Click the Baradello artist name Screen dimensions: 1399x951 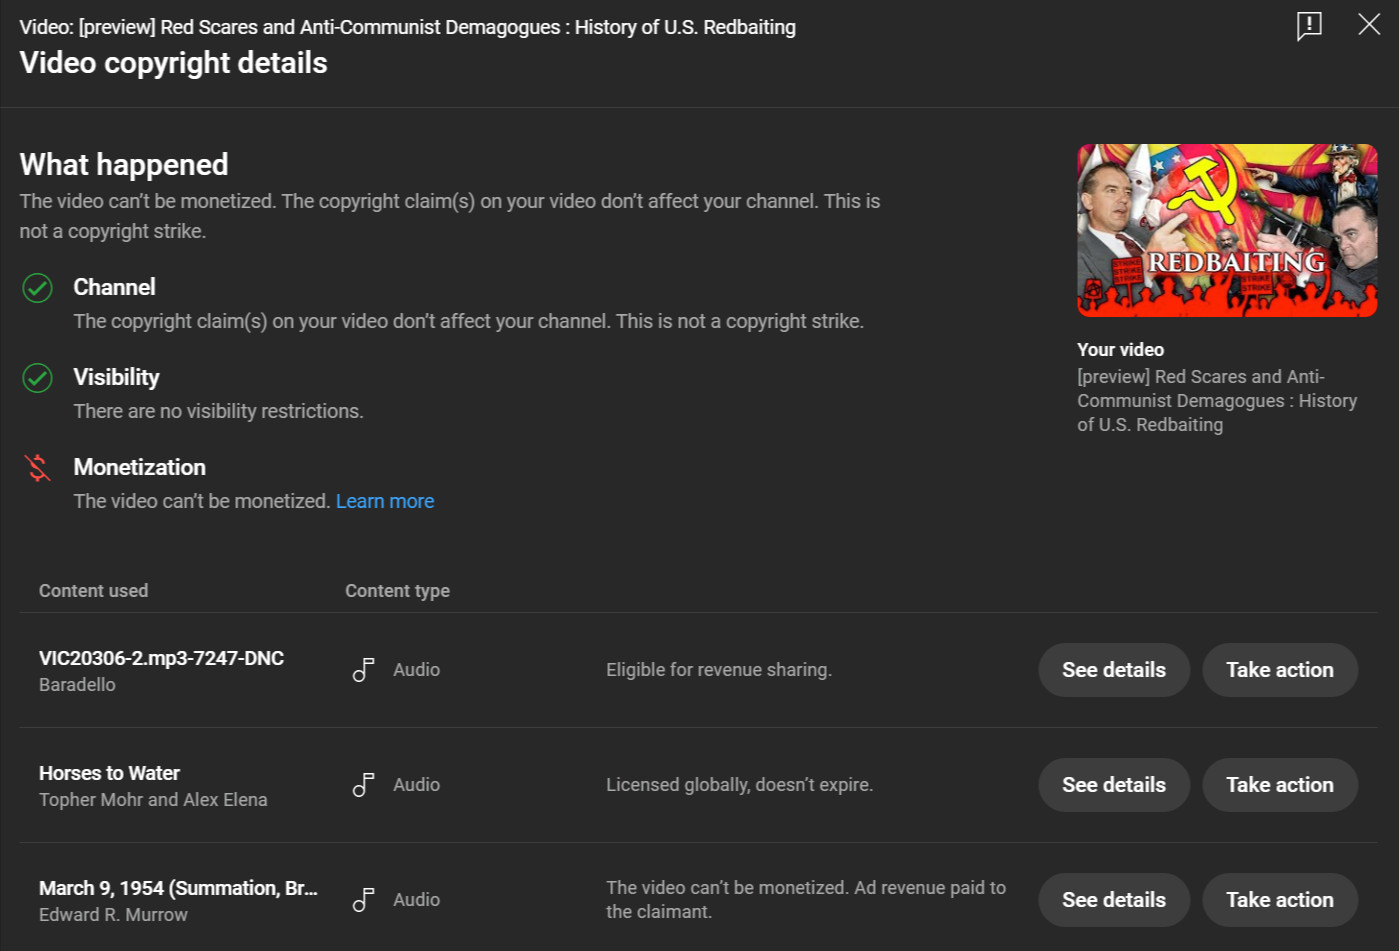77,685
